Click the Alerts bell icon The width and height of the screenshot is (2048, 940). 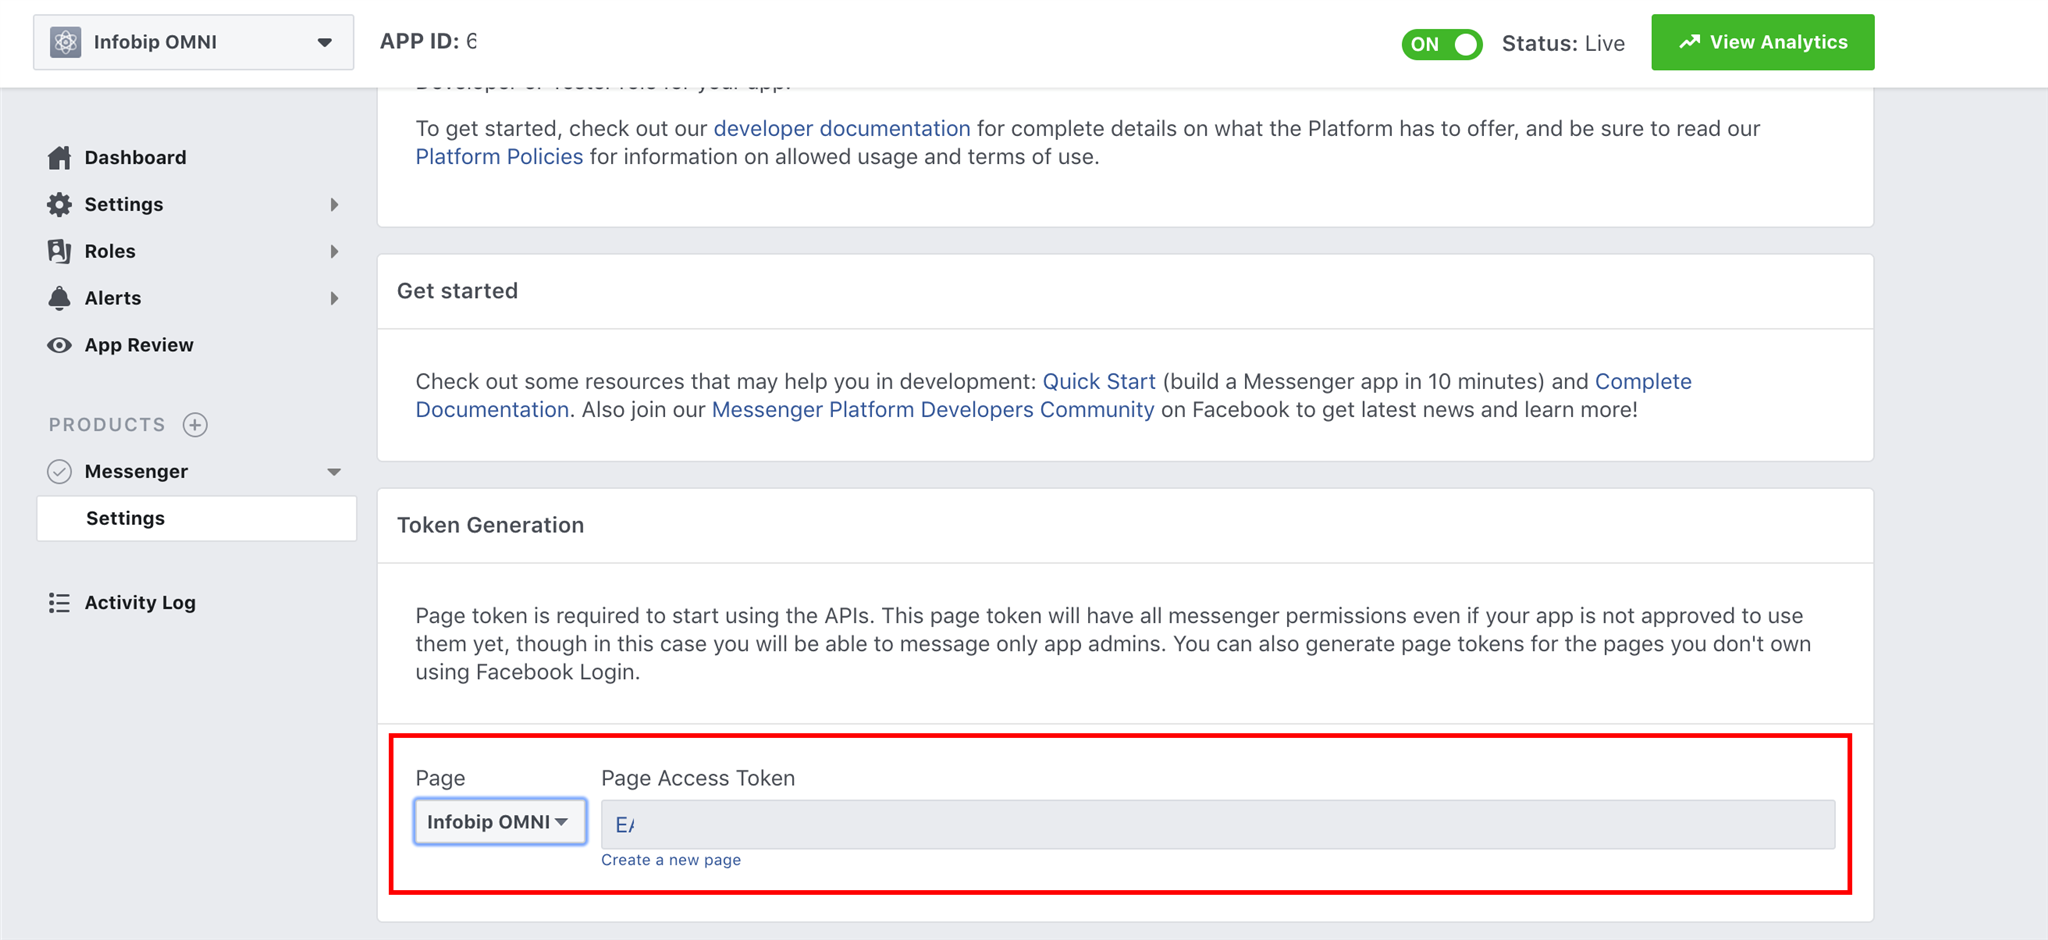pos(59,298)
